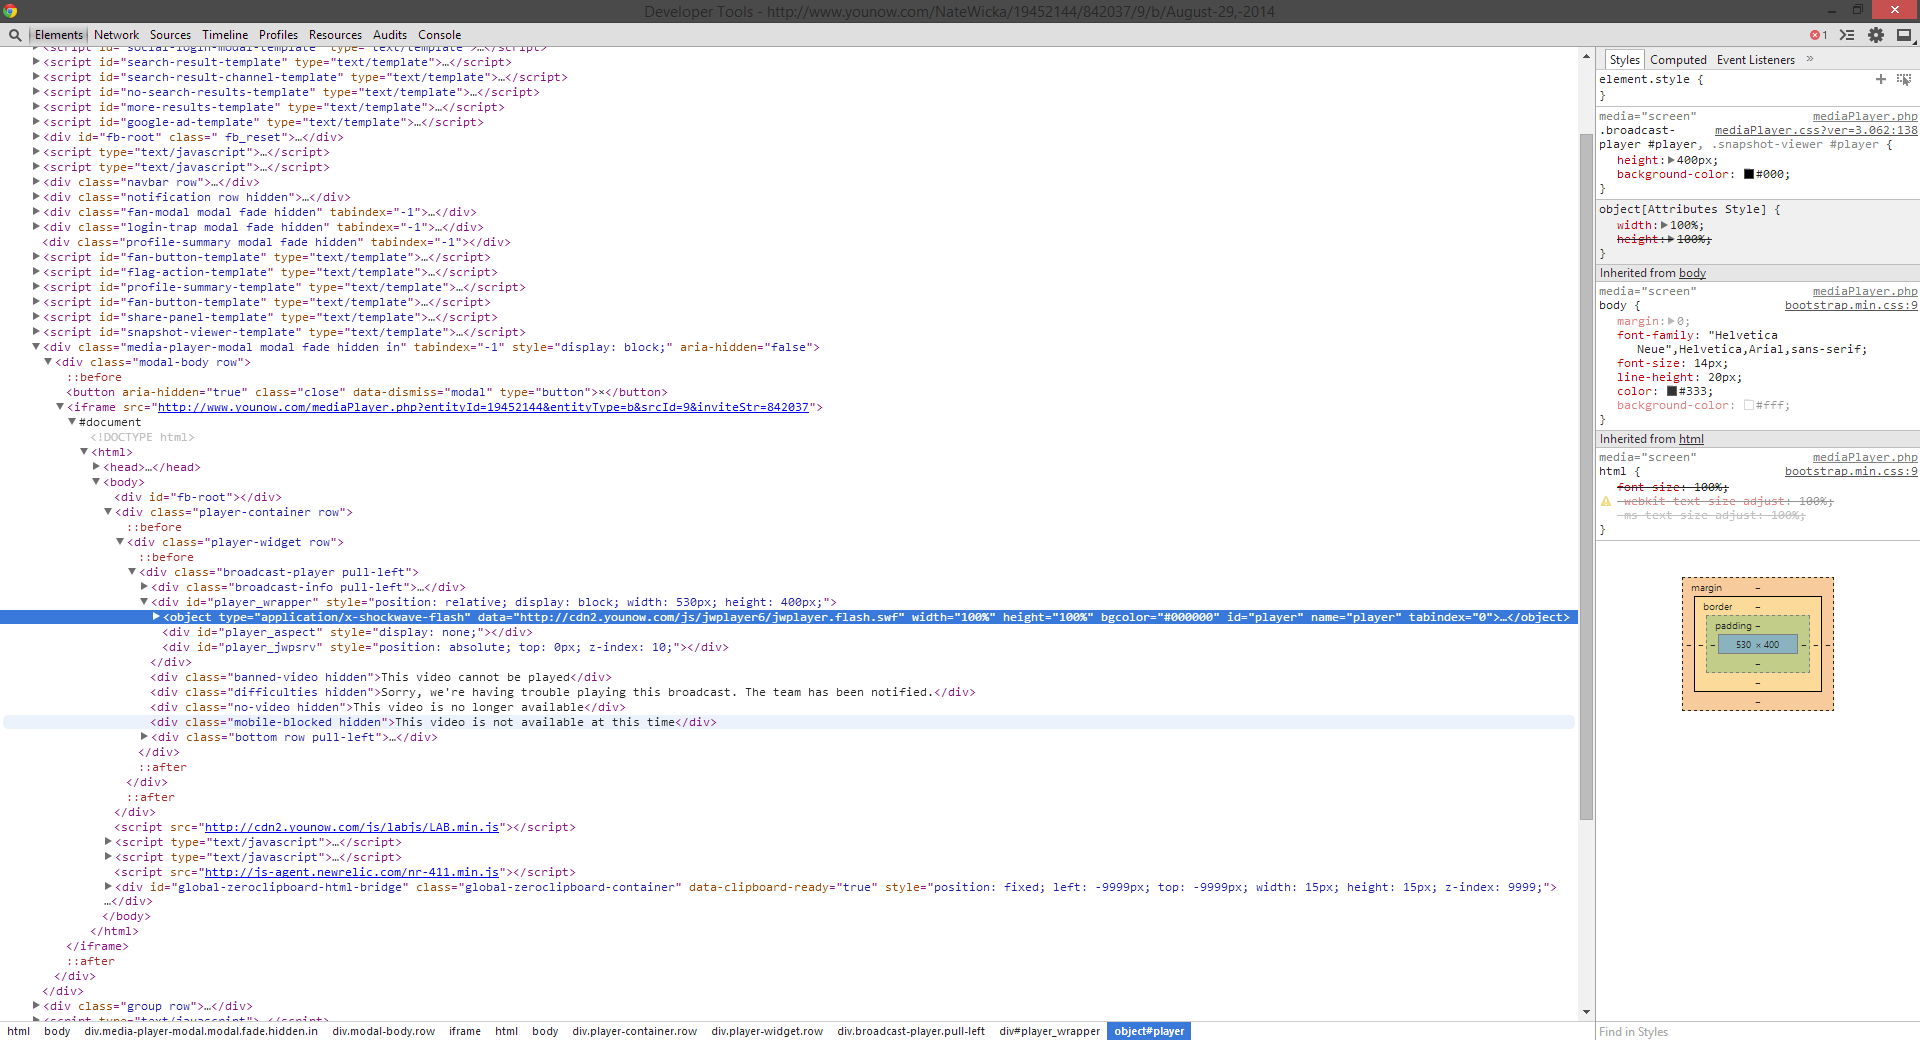Expand the width 100% property triangle
Image resolution: width=1920 pixels, height=1040 pixels.
(x=1664, y=225)
